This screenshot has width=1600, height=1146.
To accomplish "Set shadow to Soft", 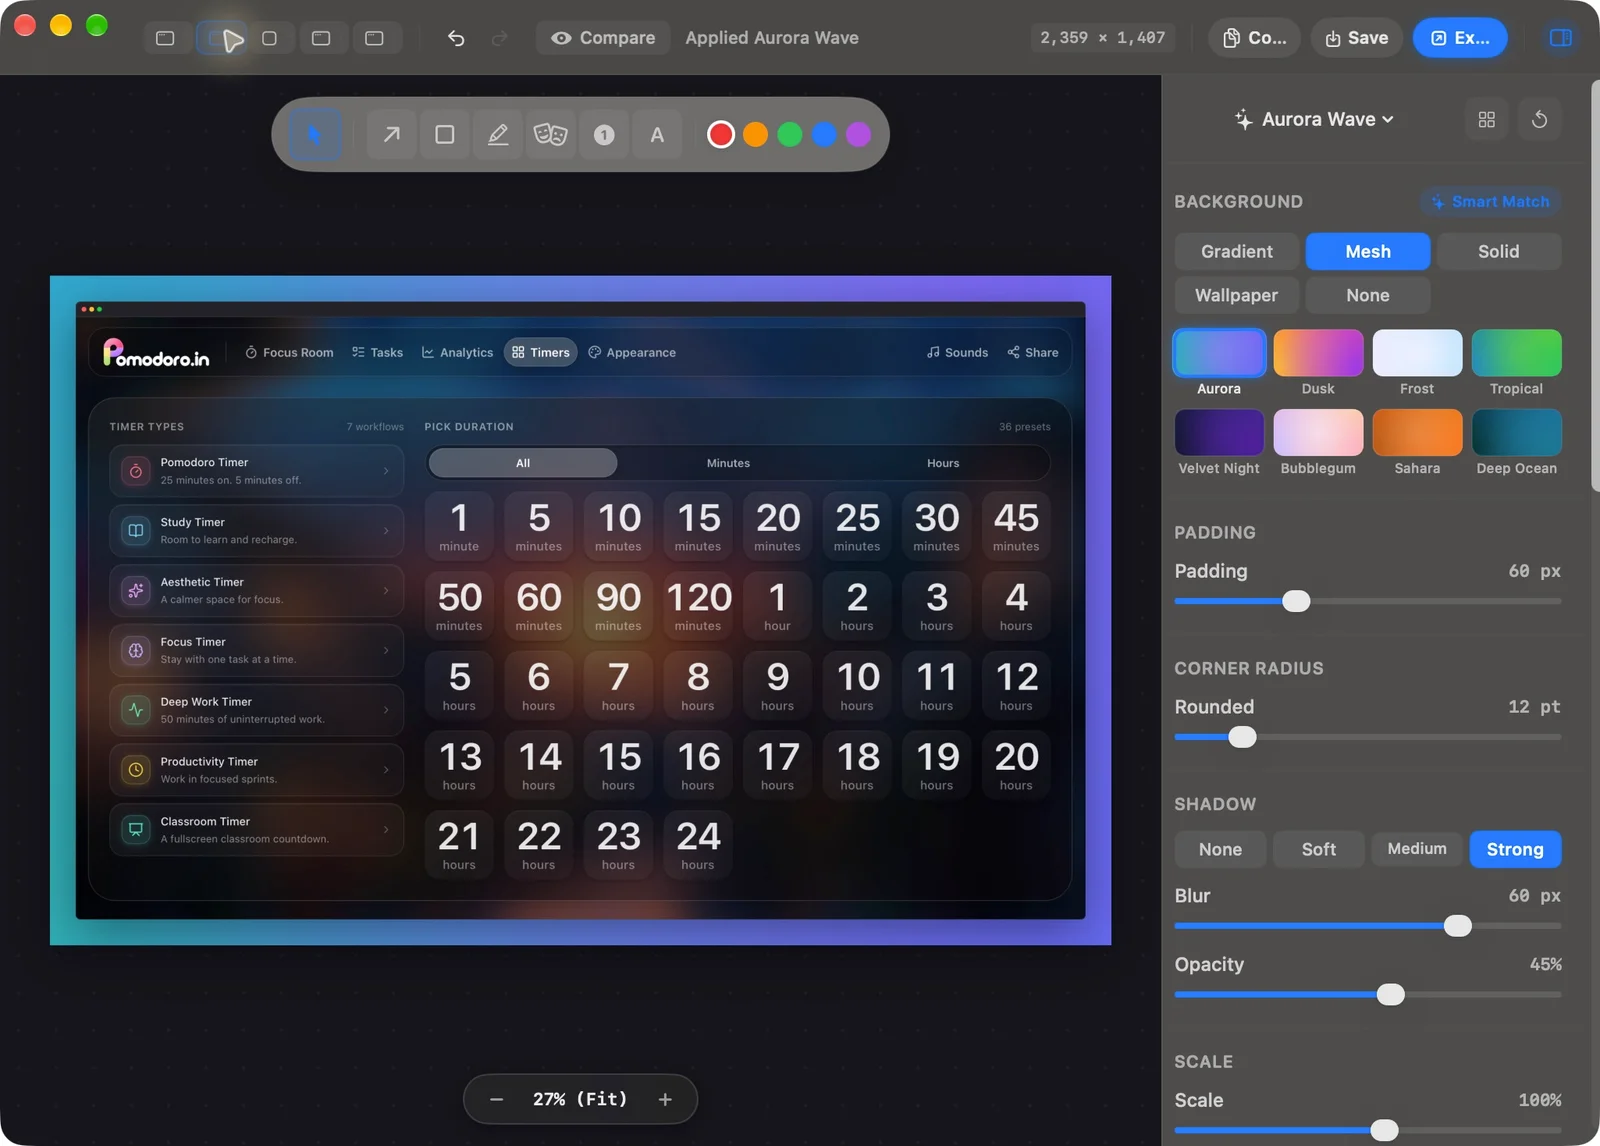I will click(x=1319, y=849).
